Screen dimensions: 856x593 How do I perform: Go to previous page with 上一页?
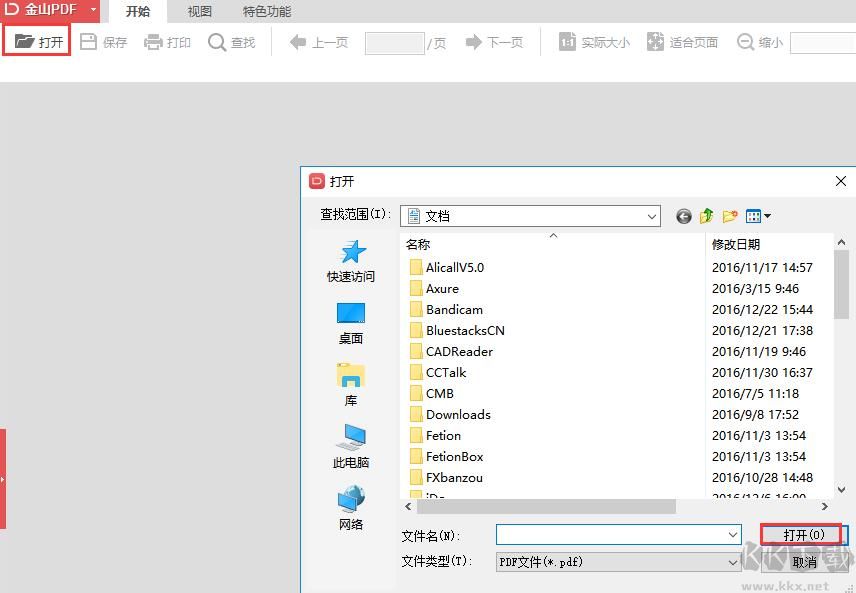[317, 42]
